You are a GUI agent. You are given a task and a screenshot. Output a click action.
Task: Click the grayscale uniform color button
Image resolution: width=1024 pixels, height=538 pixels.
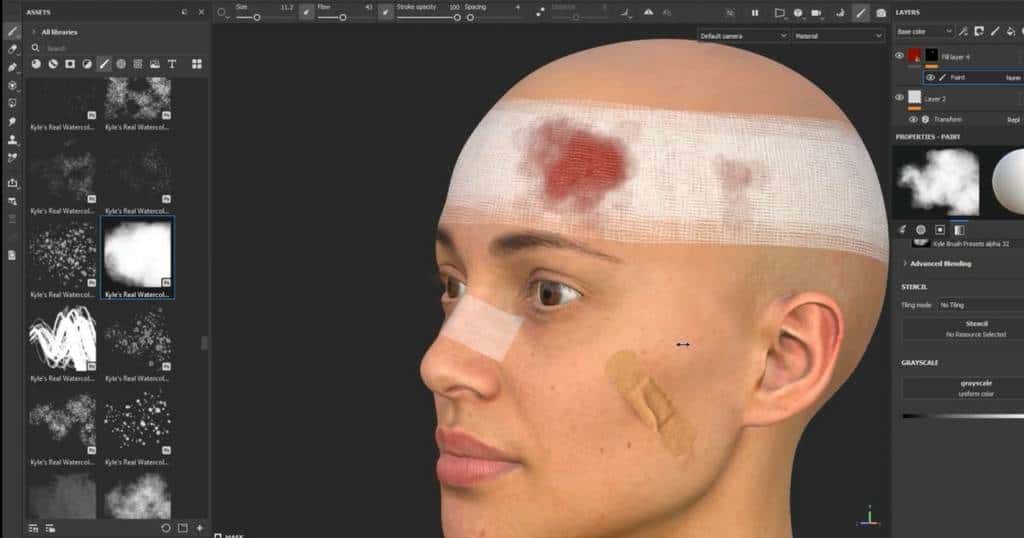coord(963,388)
